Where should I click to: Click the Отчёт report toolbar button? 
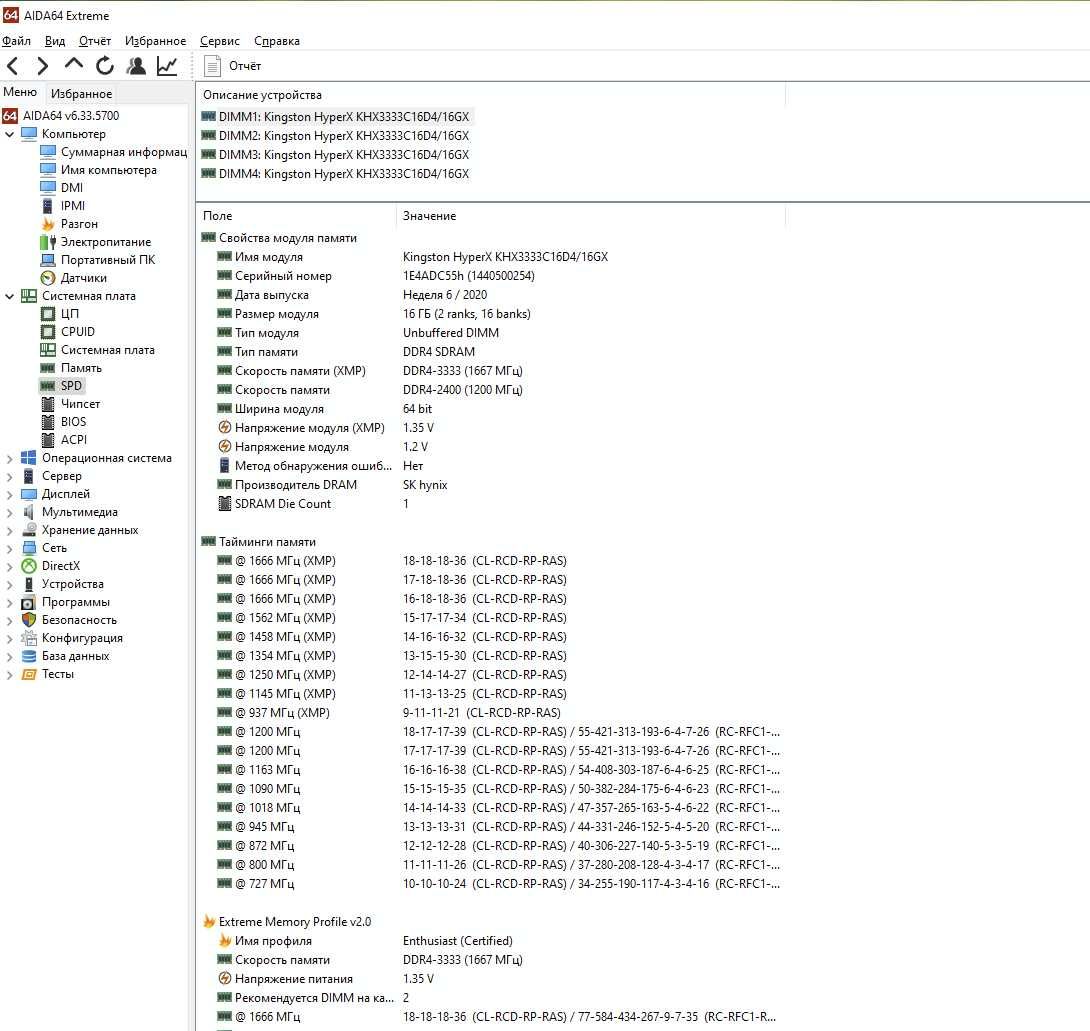click(233, 66)
